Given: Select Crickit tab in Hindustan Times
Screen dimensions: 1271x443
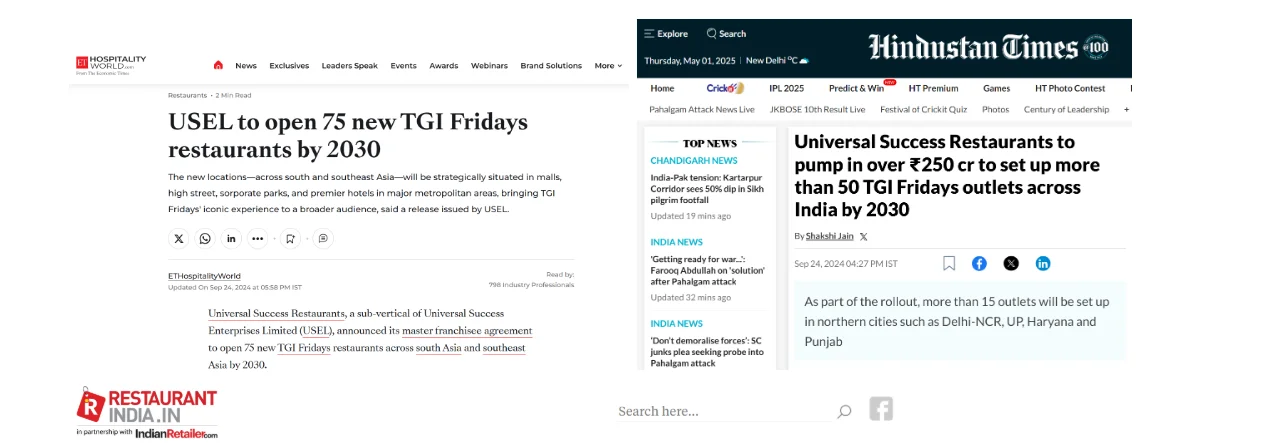Looking at the screenshot, I should point(725,88).
